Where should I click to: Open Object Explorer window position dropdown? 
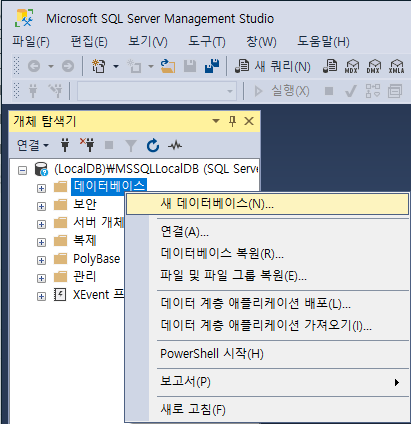point(216,121)
